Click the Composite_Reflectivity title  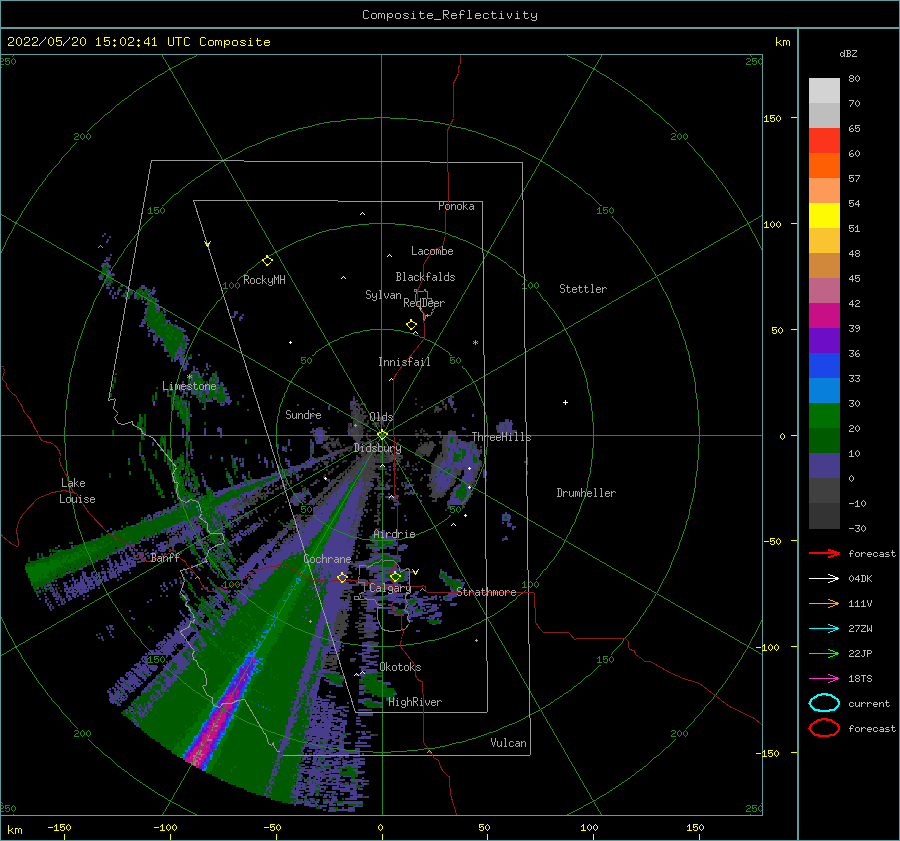[449, 15]
